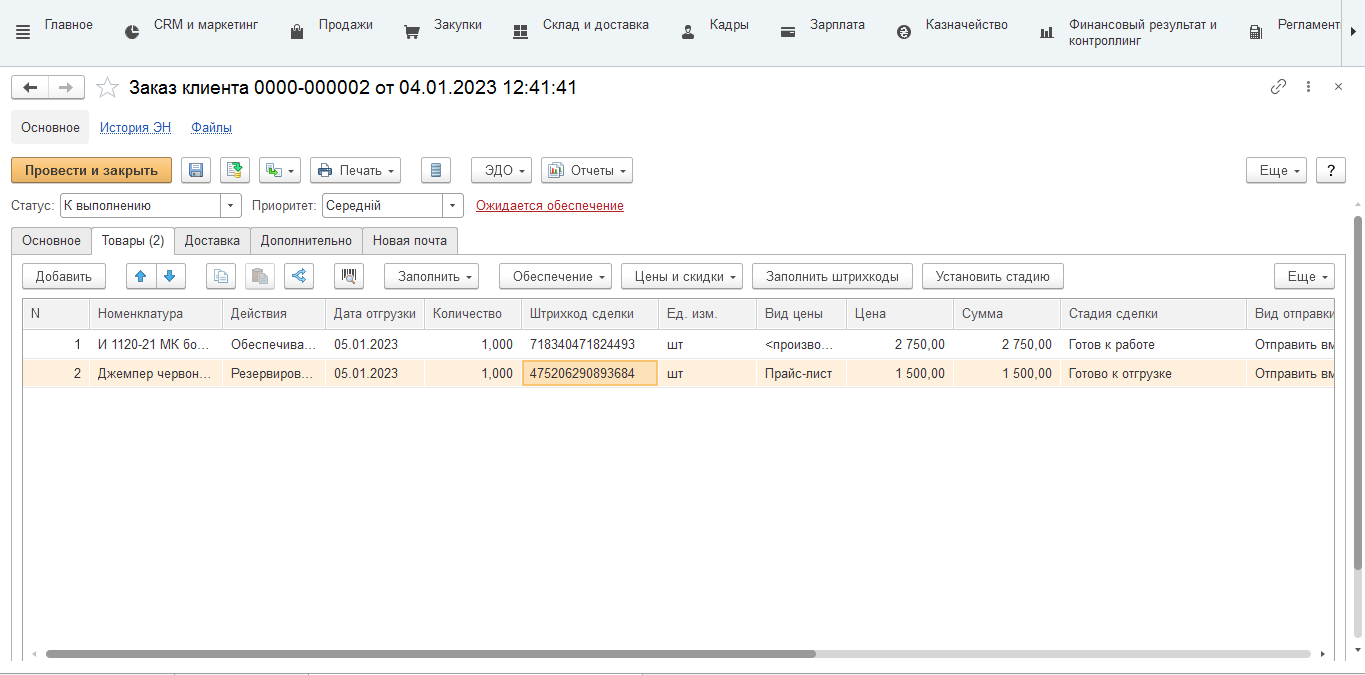
Task: Open the document movements list icon
Action: pos(435,171)
